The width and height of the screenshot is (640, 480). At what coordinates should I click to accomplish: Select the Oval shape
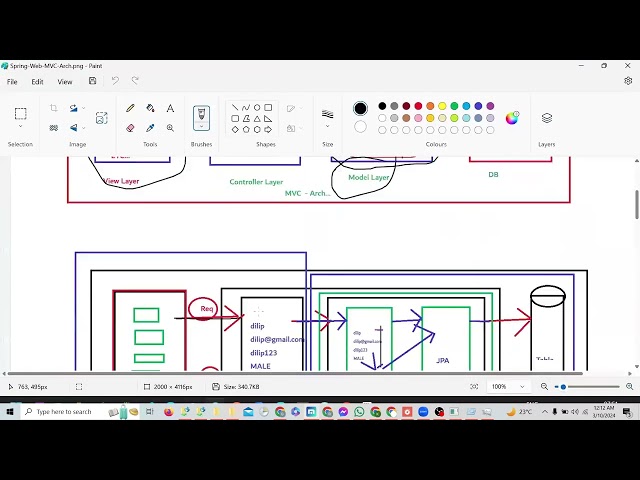257,107
